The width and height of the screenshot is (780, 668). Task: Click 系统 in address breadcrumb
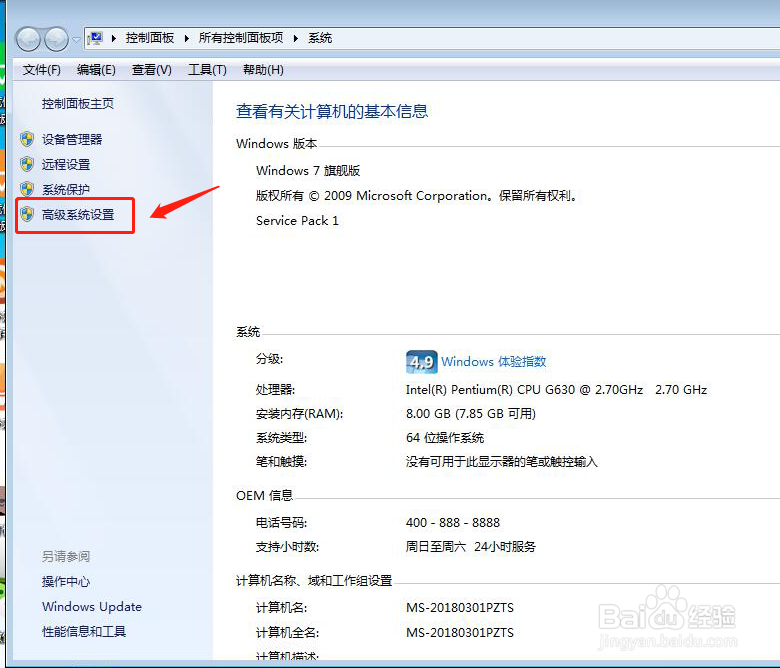[320, 38]
